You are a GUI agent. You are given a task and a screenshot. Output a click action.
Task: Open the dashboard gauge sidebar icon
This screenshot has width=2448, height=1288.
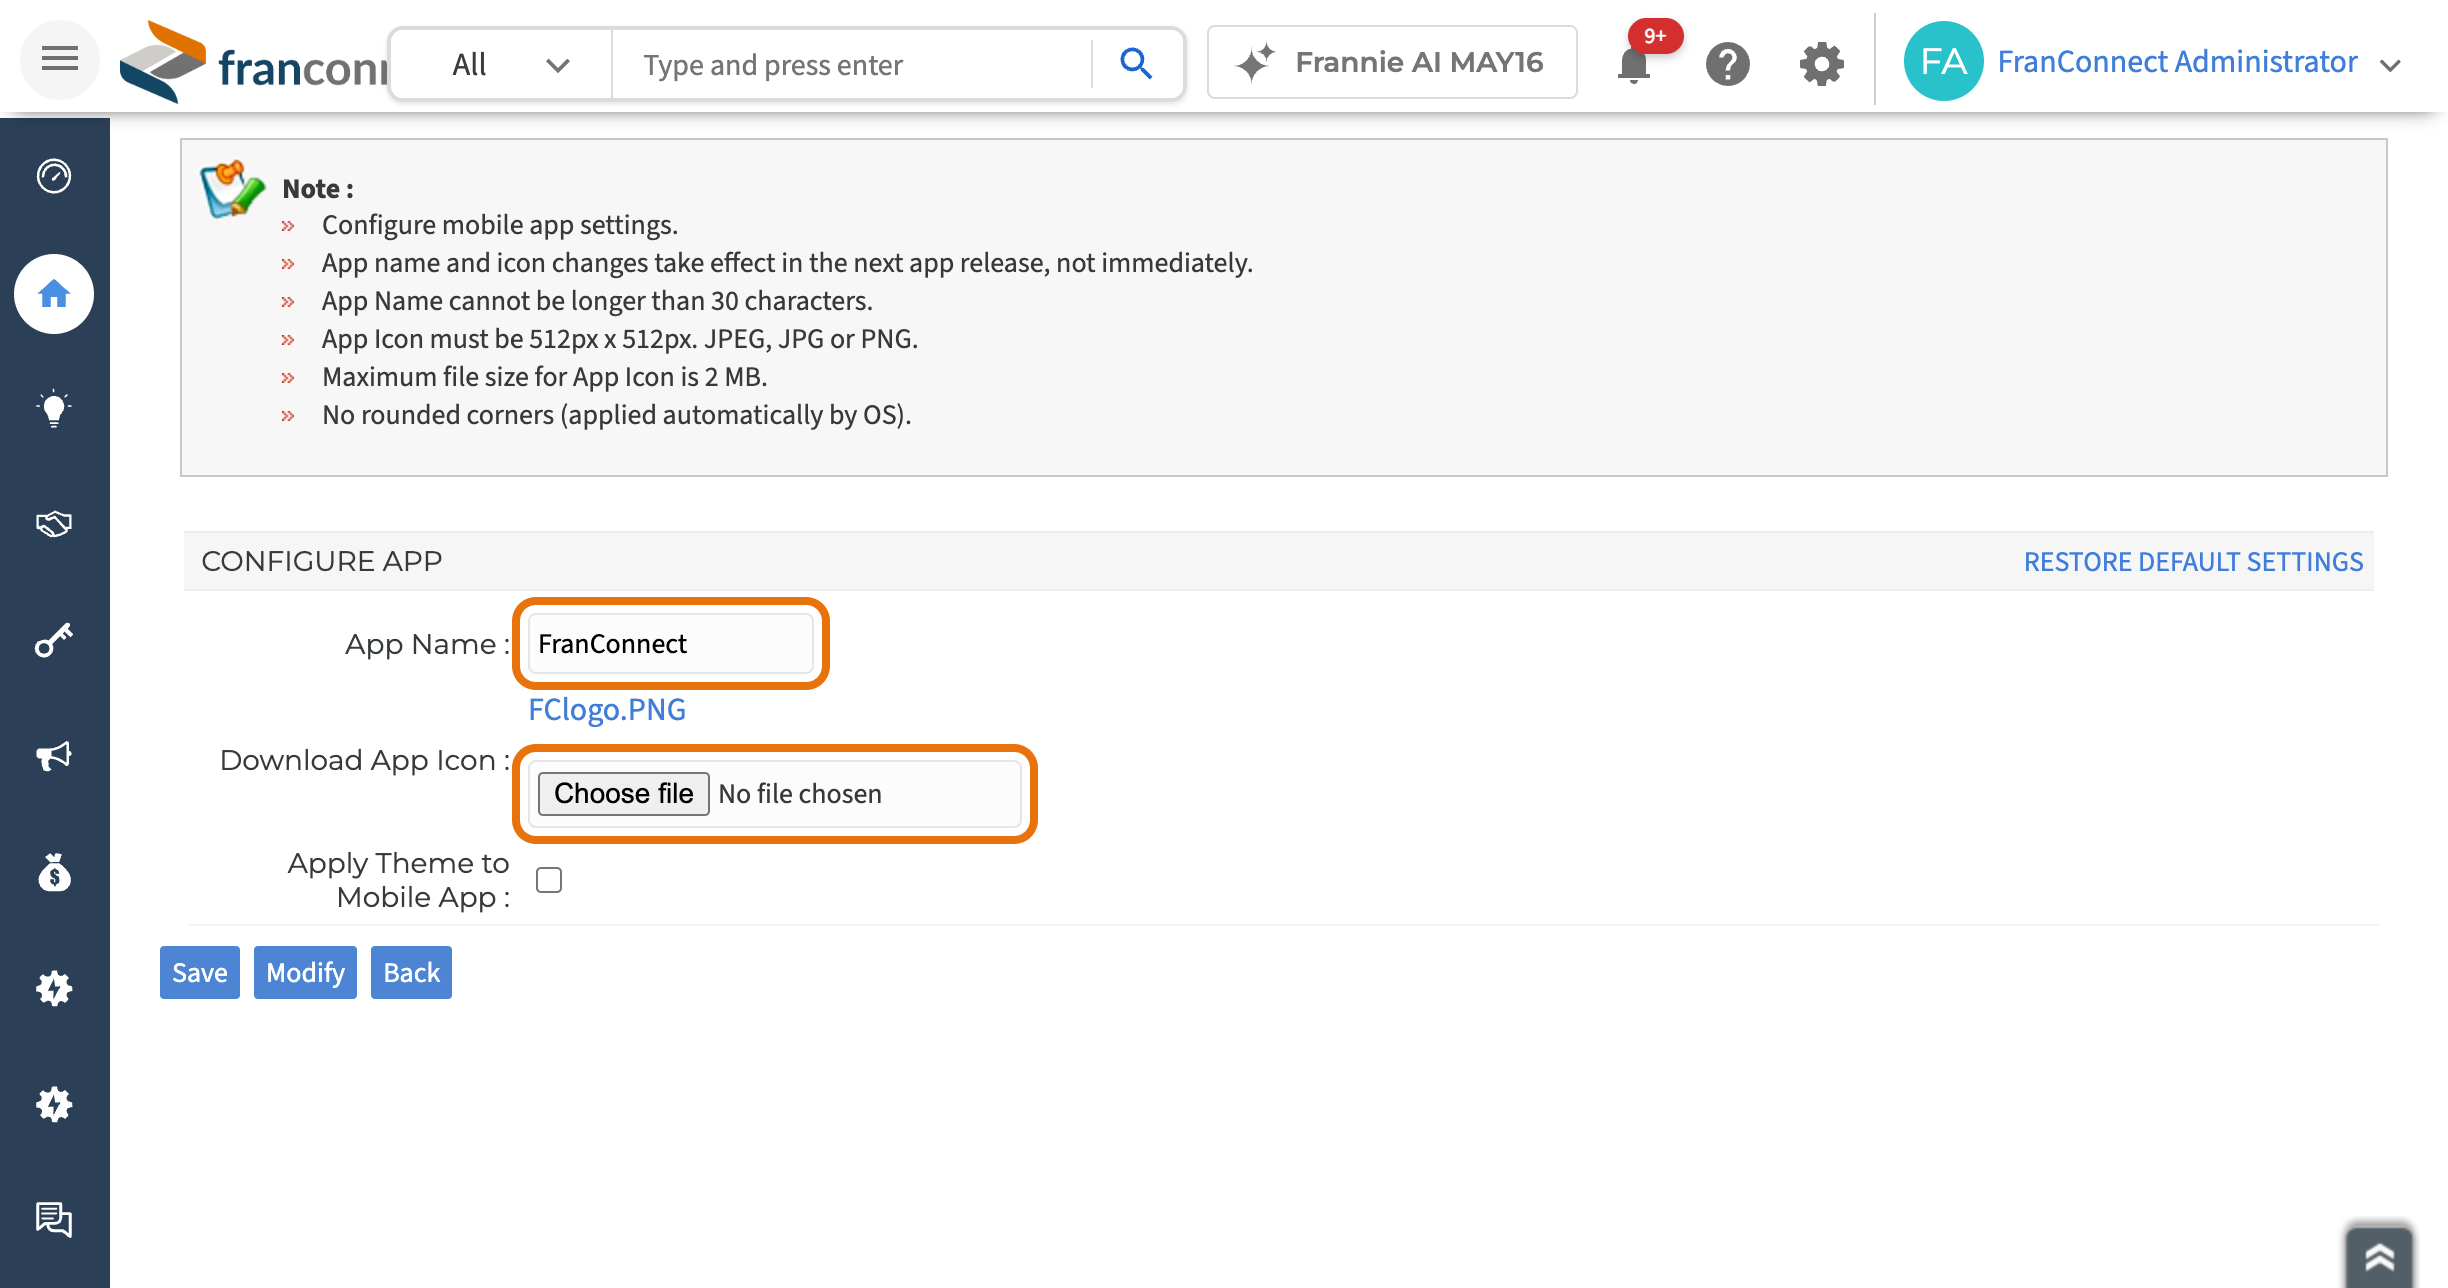[x=54, y=176]
